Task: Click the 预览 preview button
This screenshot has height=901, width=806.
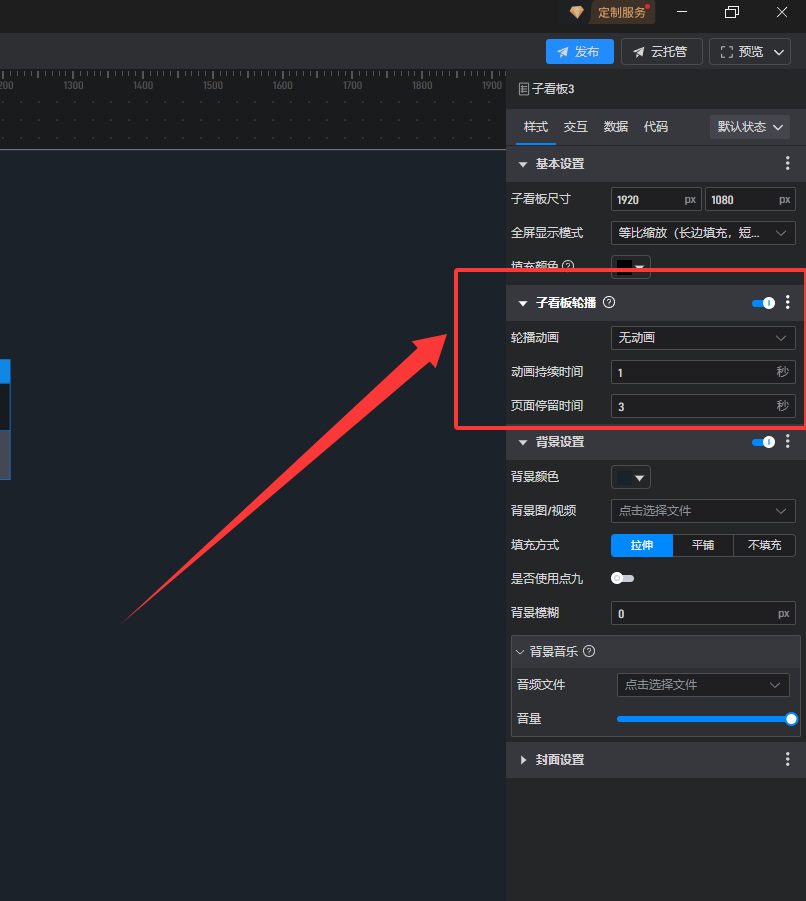Action: click(x=743, y=52)
